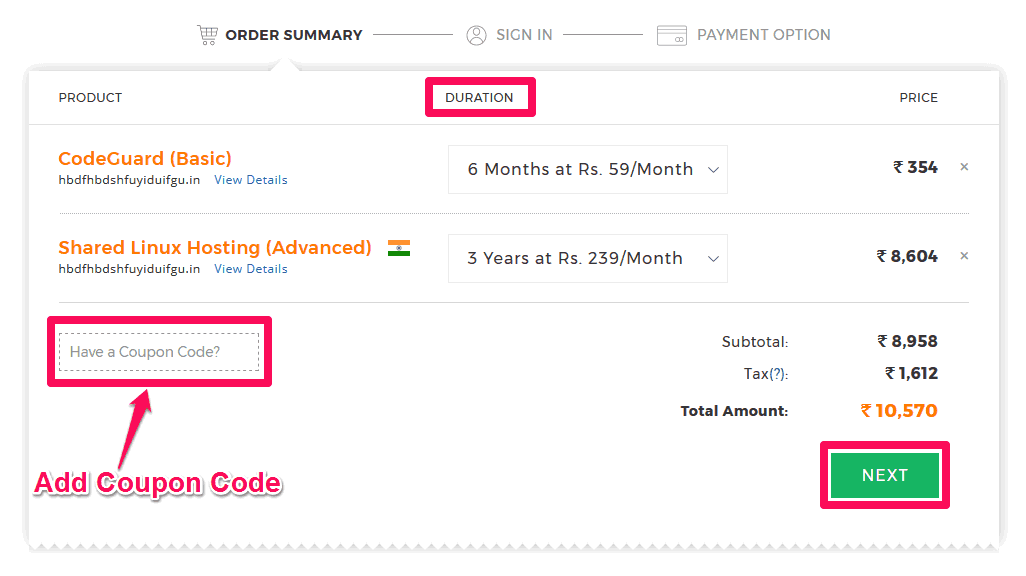
Task: Open View Details for CodeGuard (Basic)
Action: point(250,179)
